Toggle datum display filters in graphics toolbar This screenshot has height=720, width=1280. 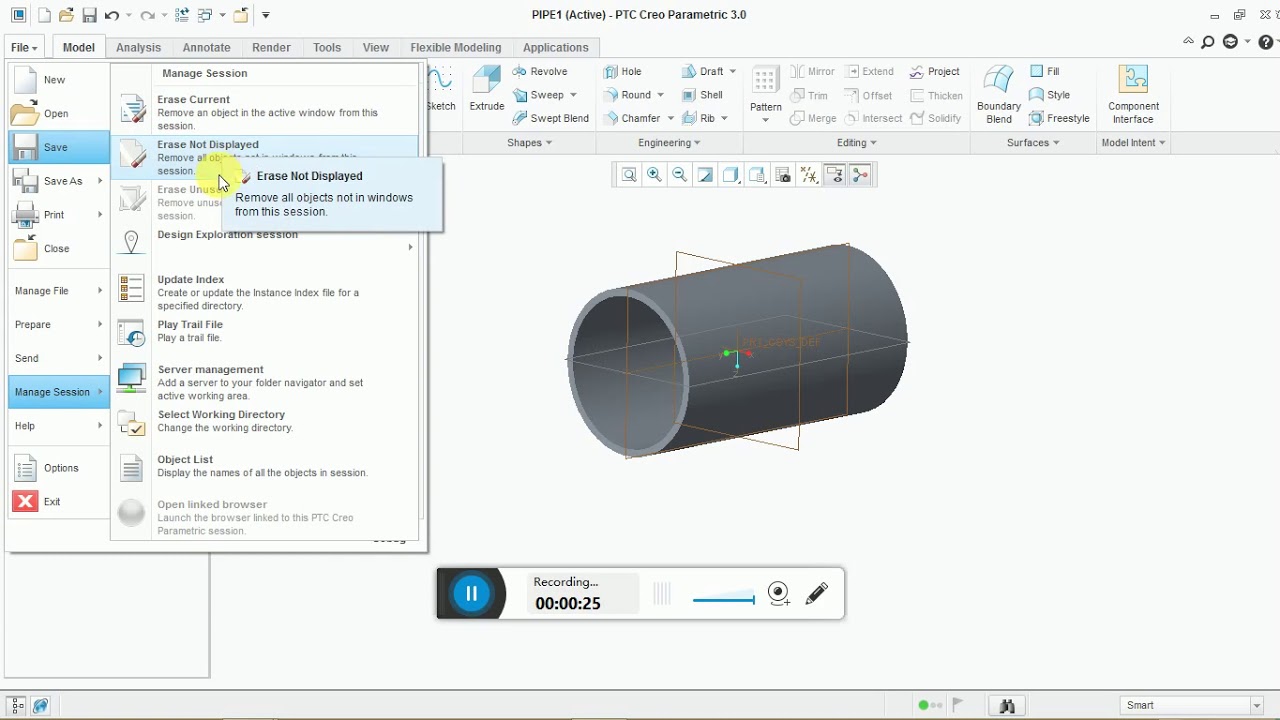tap(809, 175)
